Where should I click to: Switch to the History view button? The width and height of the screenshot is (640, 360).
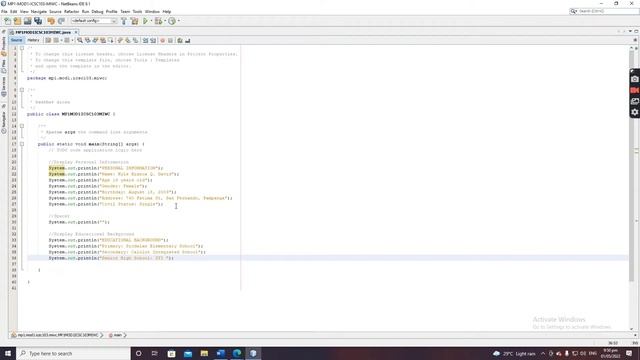click(33, 40)
